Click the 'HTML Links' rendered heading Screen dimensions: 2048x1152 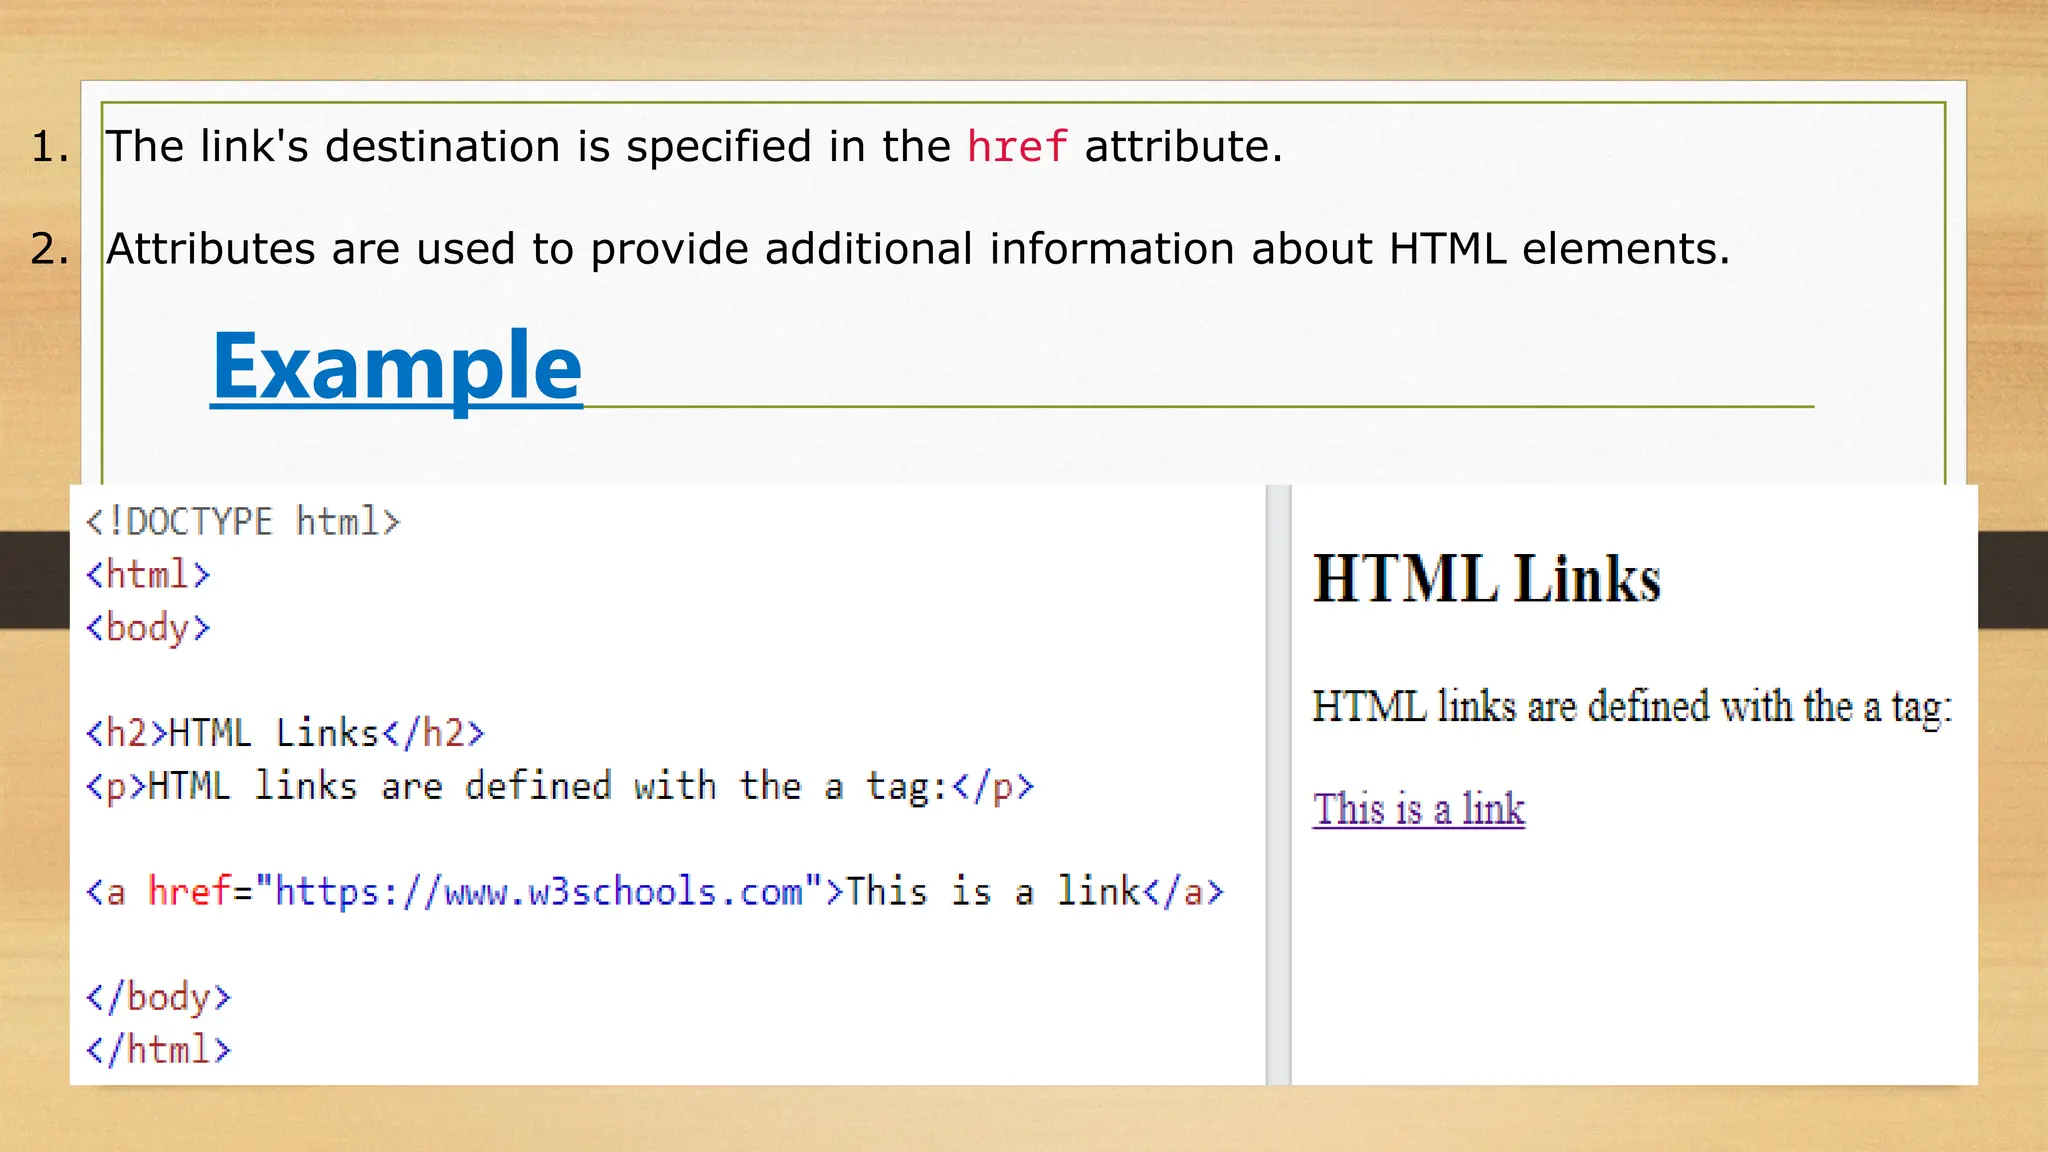(x=1486, y=579)
